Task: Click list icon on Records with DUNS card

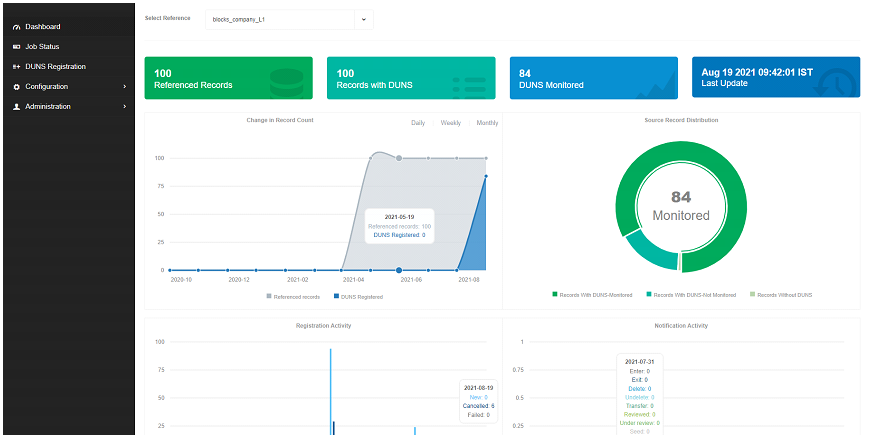Action: 469,88
